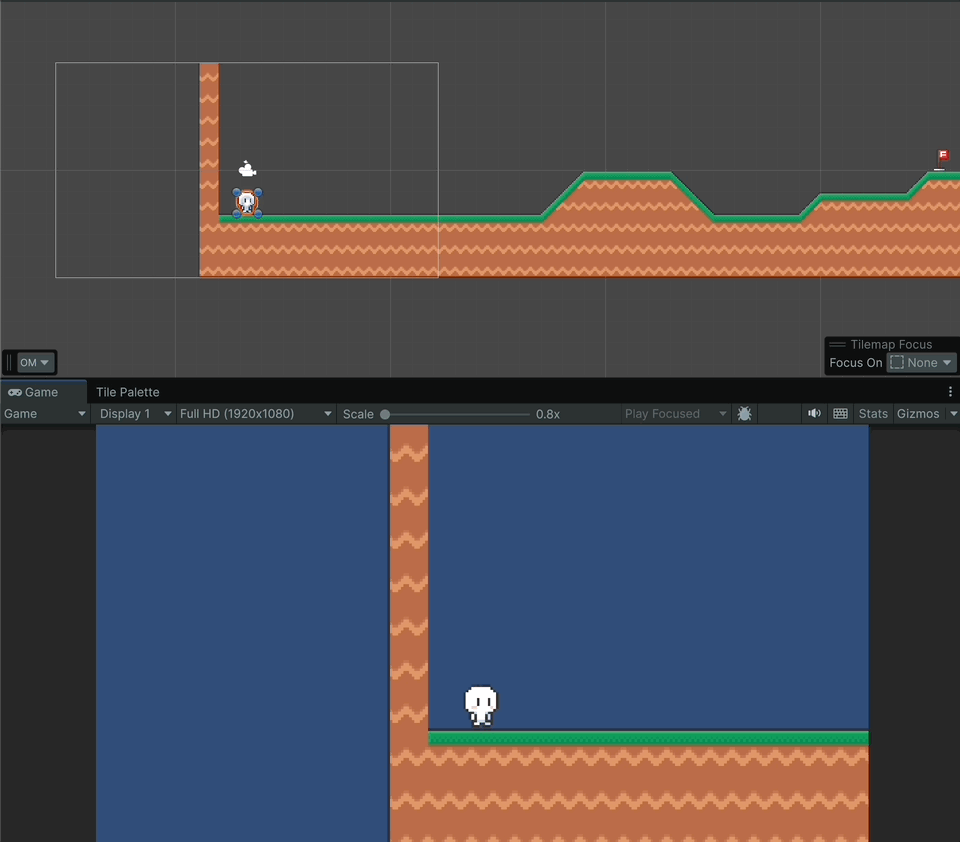Select the camera gizmo icon in the Scene
Viewport: 960px width, 842px height.
(247, 168)
